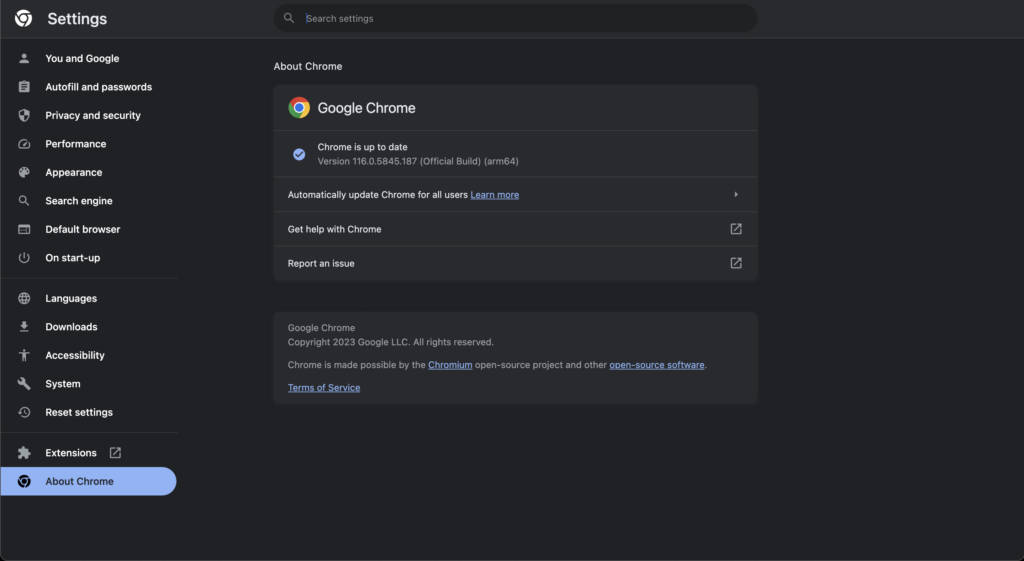This screenshot has width=1024, height=561.
Task: Click the shield icon for Privacy and security
Action: coord(24,115)
